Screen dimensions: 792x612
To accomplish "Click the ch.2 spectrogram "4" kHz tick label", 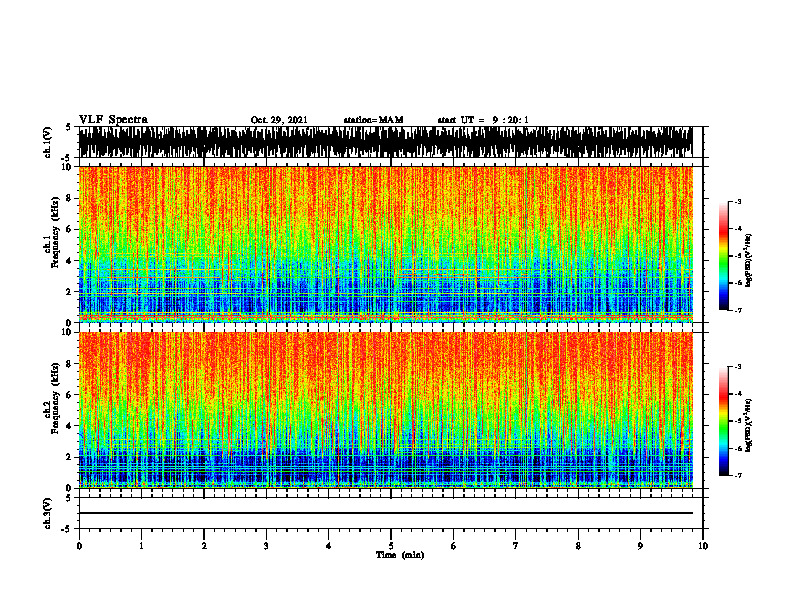I will click(x=70, y=426).
